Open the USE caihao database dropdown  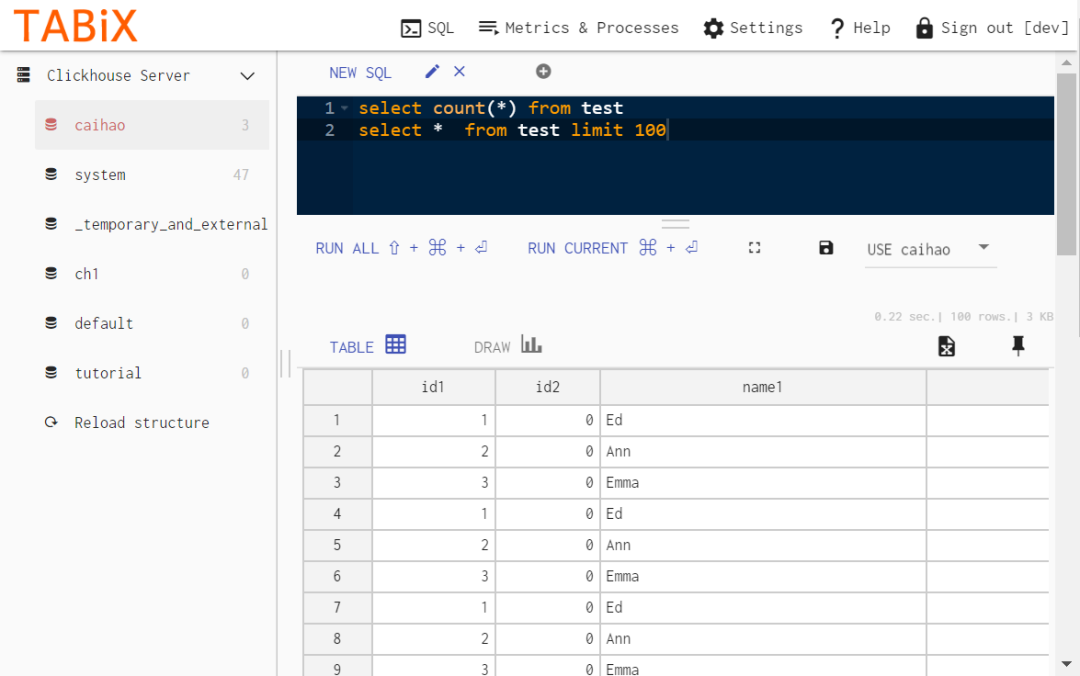coord(930,249)
